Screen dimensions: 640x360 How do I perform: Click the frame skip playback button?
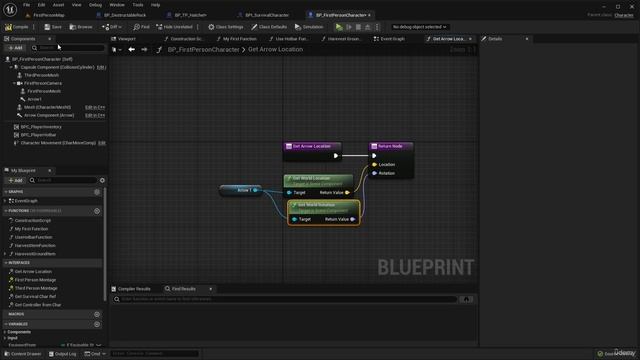(x=349, y=27)
